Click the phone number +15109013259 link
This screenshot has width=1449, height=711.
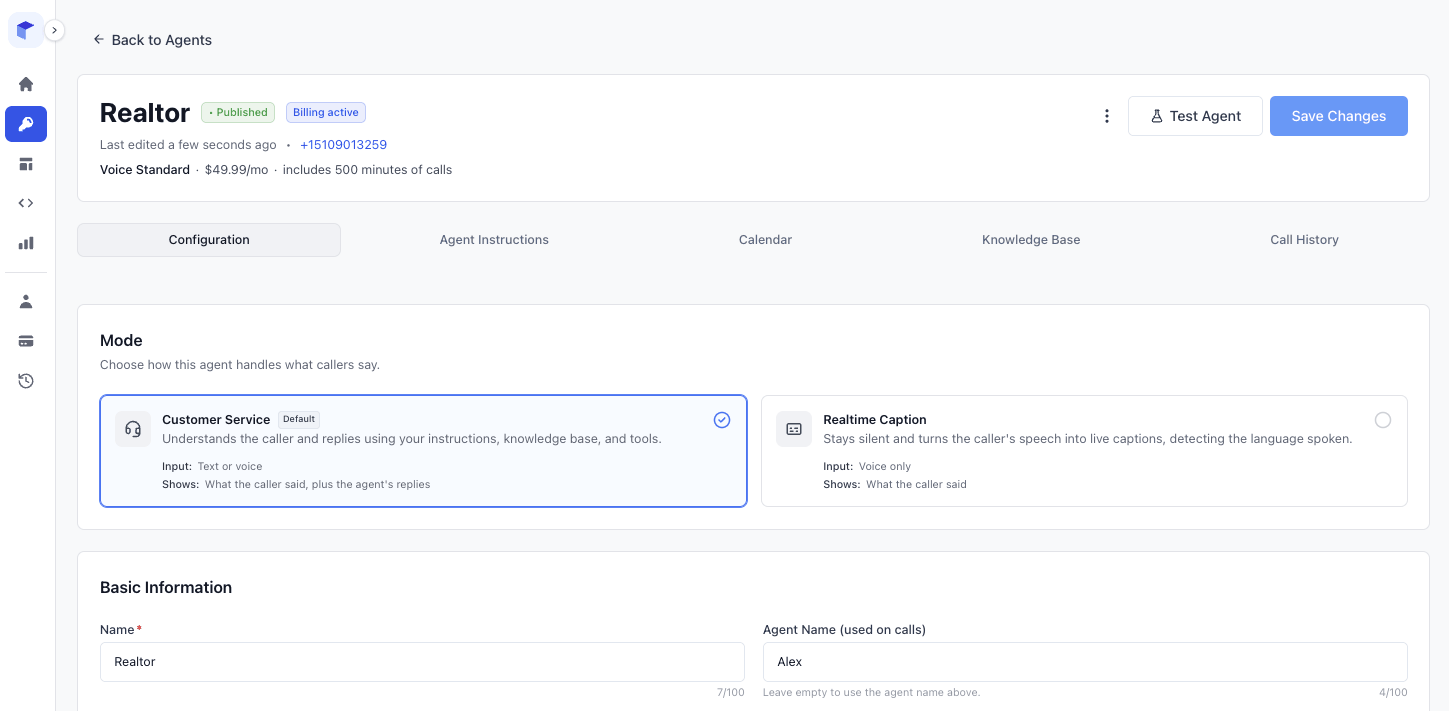343,145
